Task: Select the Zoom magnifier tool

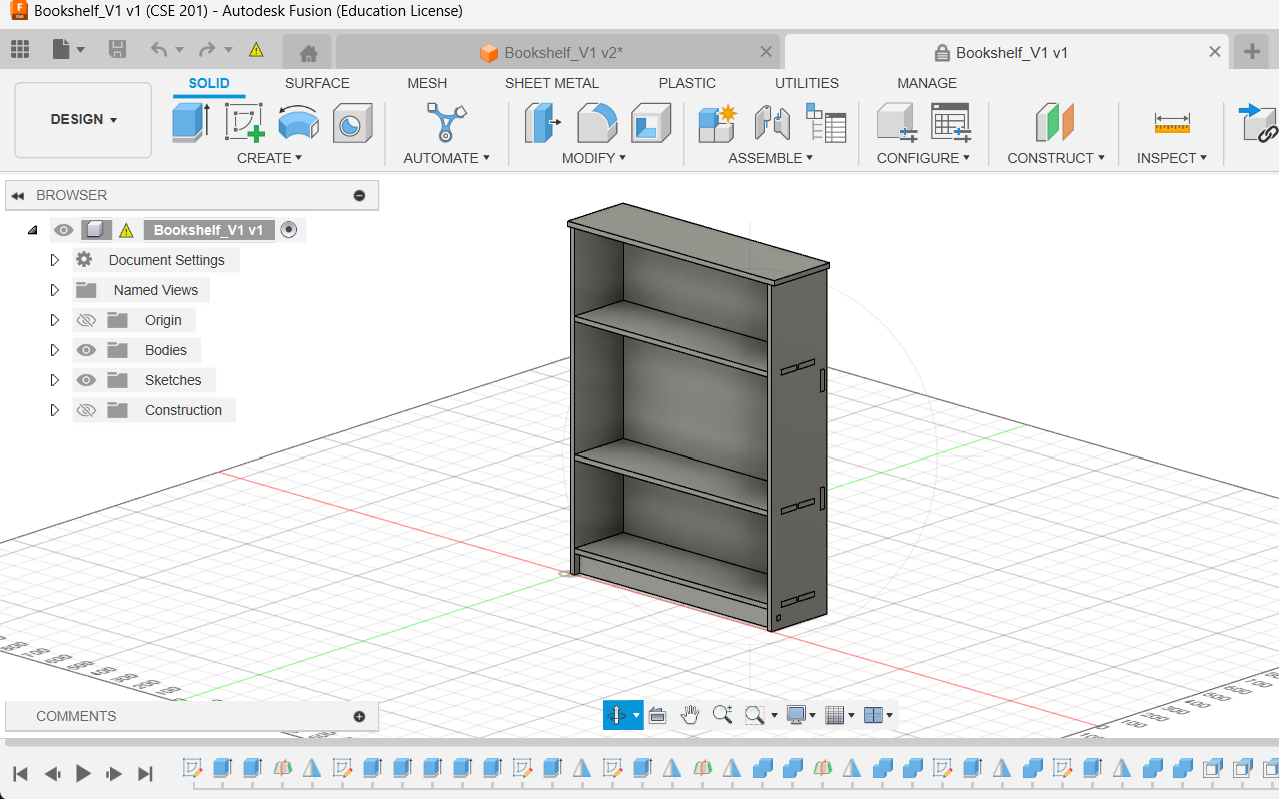Action: tap(722, 715)
